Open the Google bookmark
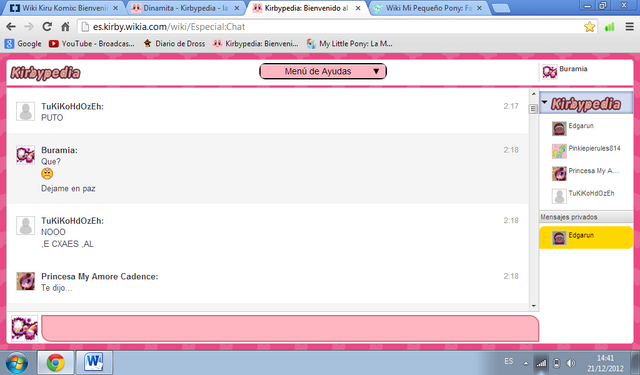Viewport: 640px width, 375px height. tap(23, 44)
